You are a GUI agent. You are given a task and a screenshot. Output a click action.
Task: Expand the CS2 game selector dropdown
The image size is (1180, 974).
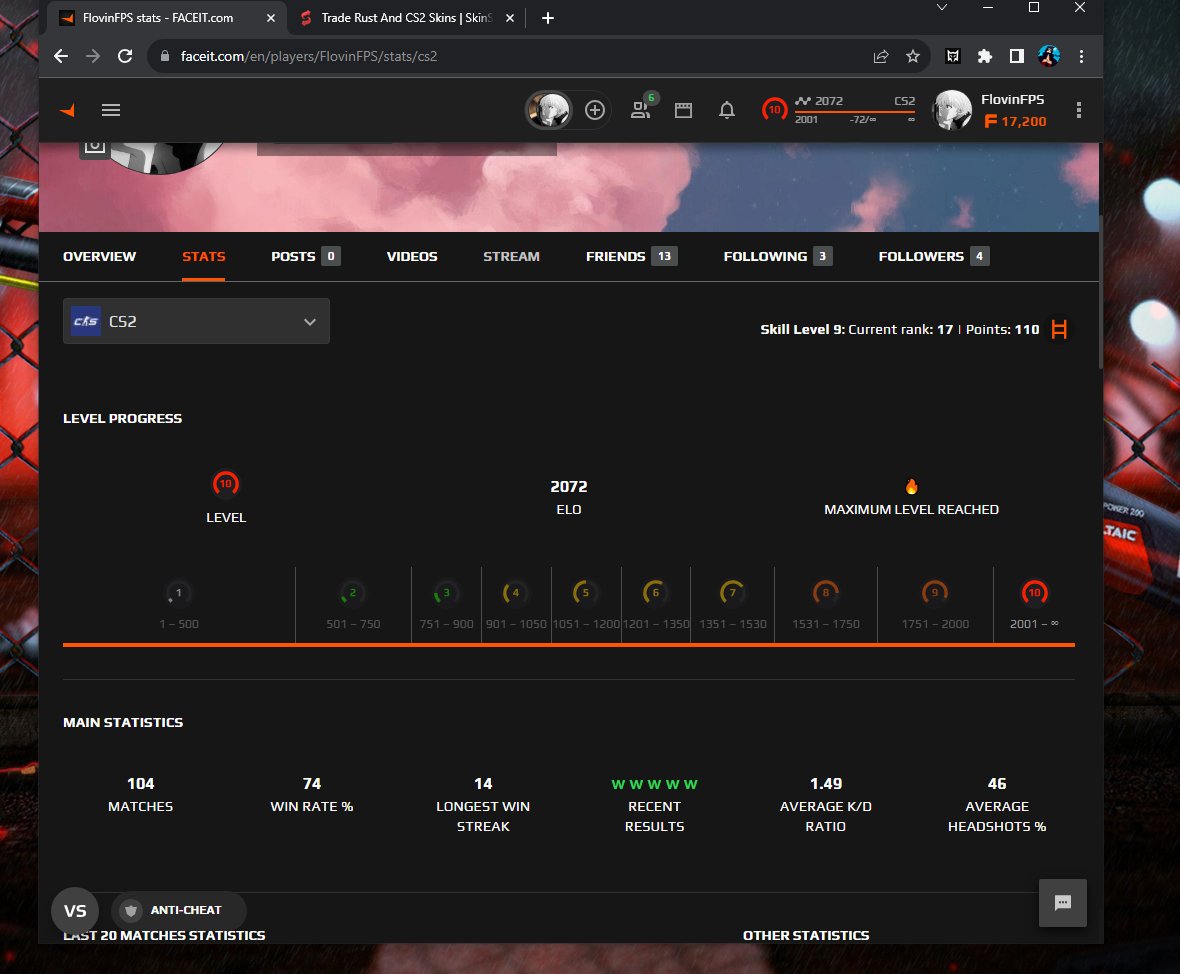click(196, 321)
